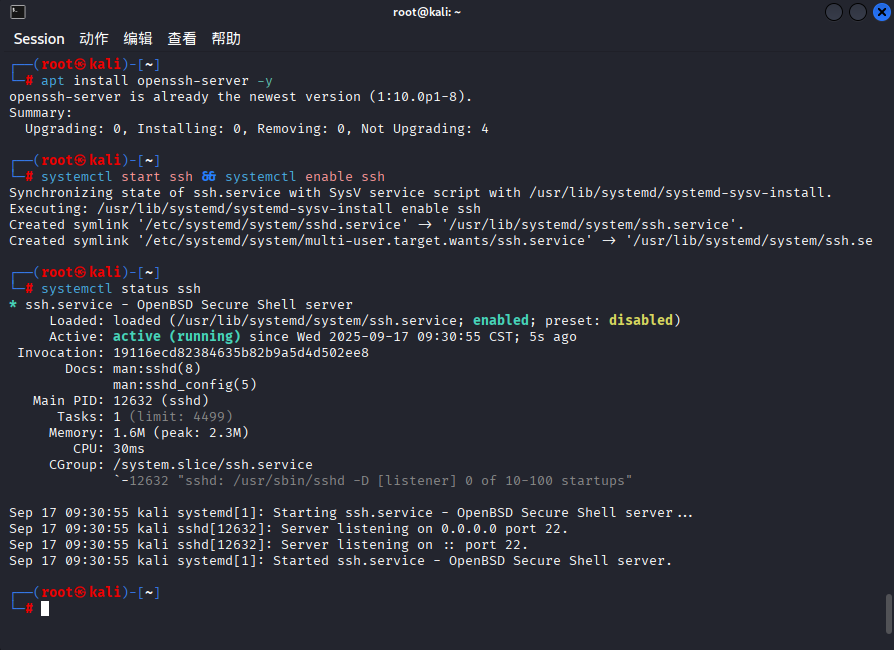Click the yellow 'disabled' preset word
894x650 pixels.
[x=641, y=320]
